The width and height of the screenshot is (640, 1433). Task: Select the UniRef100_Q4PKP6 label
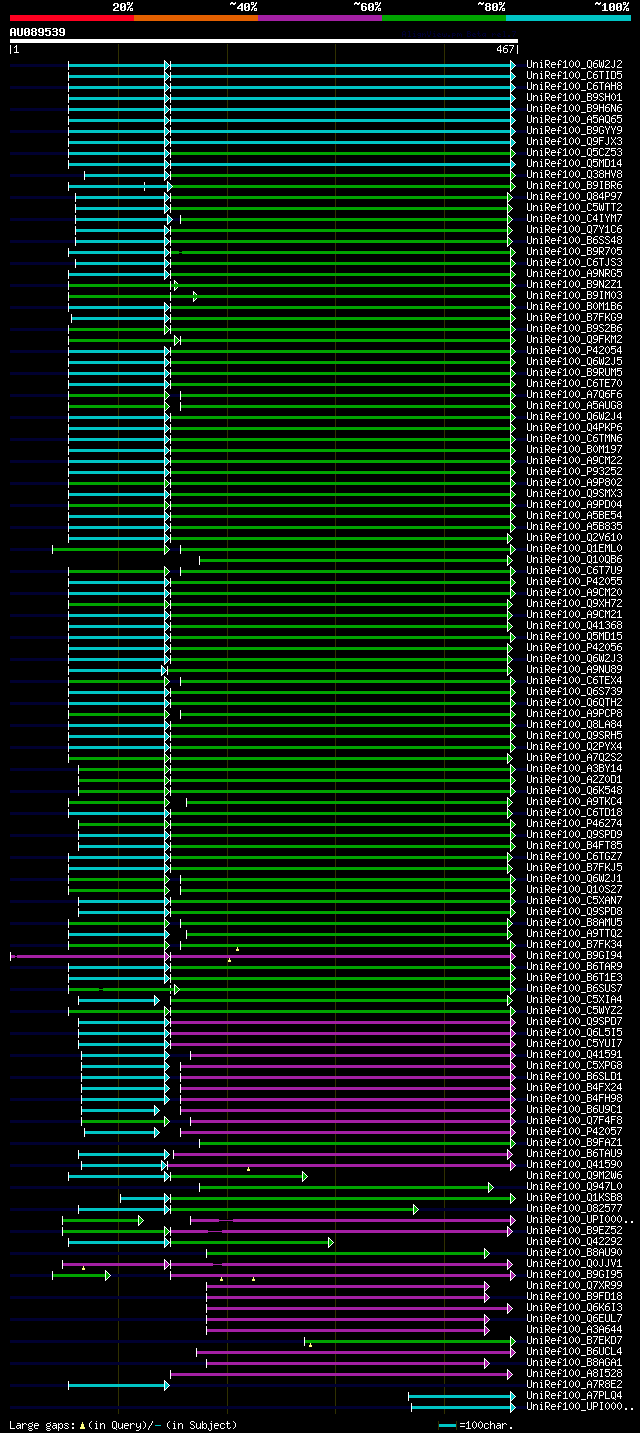pyautogui.click(x=574, y=427)
